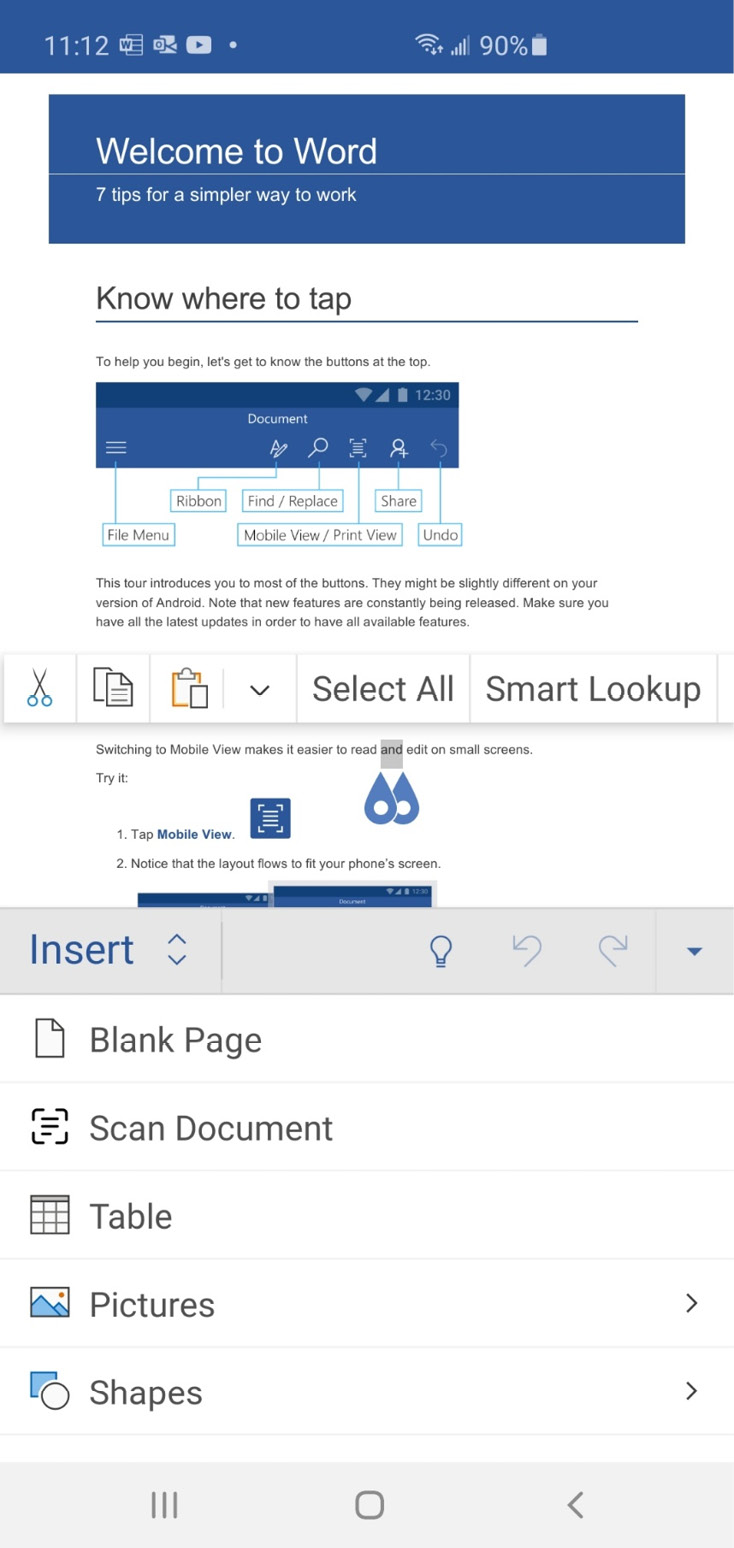Image resolution: width=734 pixels, height=1548 pixels.
Task: Tap the Tell Me lightbulb icon
Action: tap(441, 951)
